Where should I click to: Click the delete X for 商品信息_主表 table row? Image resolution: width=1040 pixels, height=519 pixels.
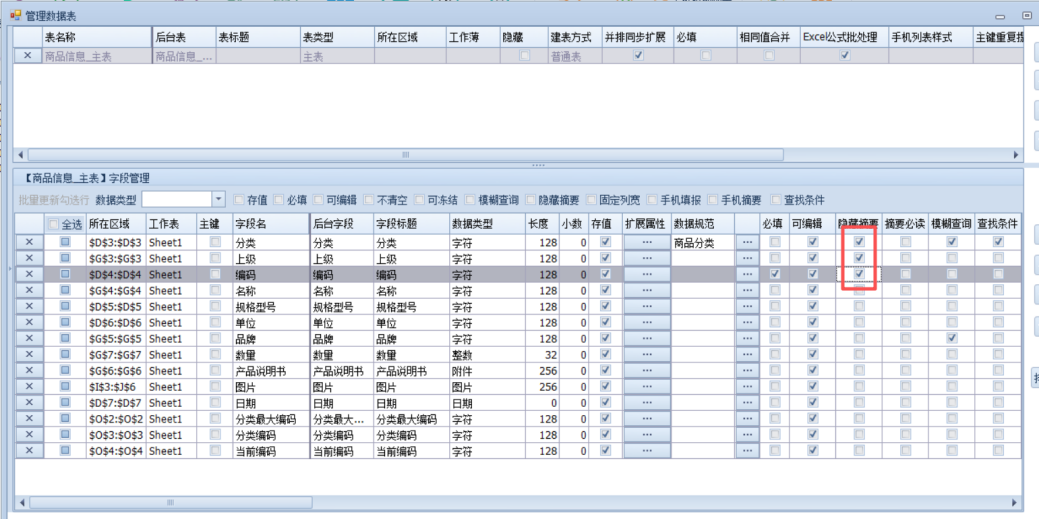[27, 57]
